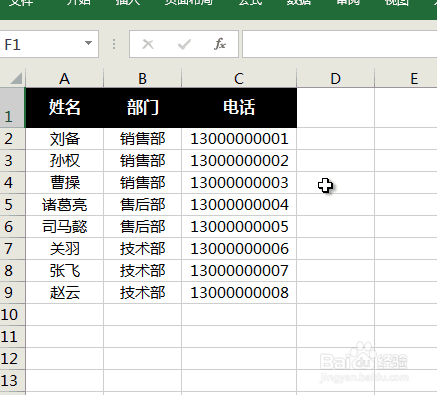Select phone number 13000000005
Viewport: 437px width, 395px height.
coord(239,227)
